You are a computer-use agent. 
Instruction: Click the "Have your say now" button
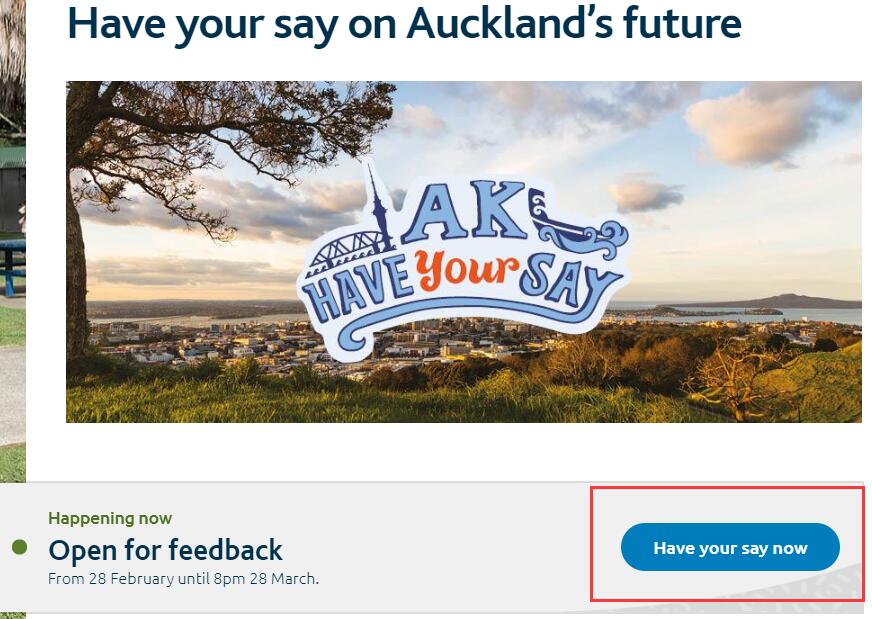point(730,548)
